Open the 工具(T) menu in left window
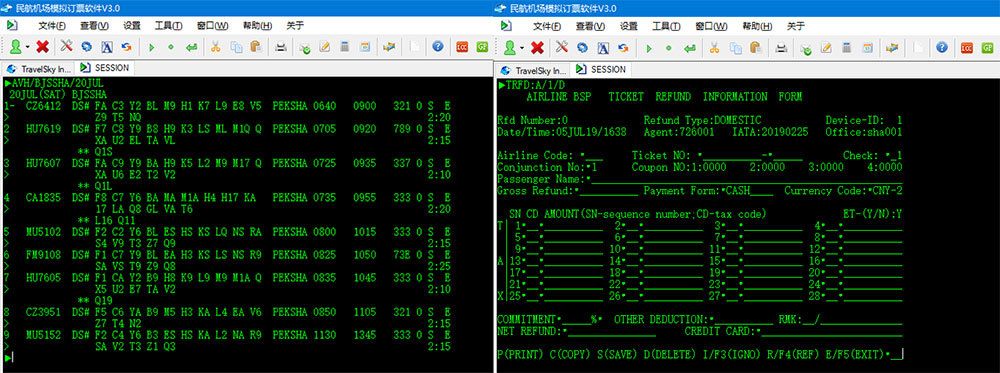1000x373 pixels. click(168, 26)
